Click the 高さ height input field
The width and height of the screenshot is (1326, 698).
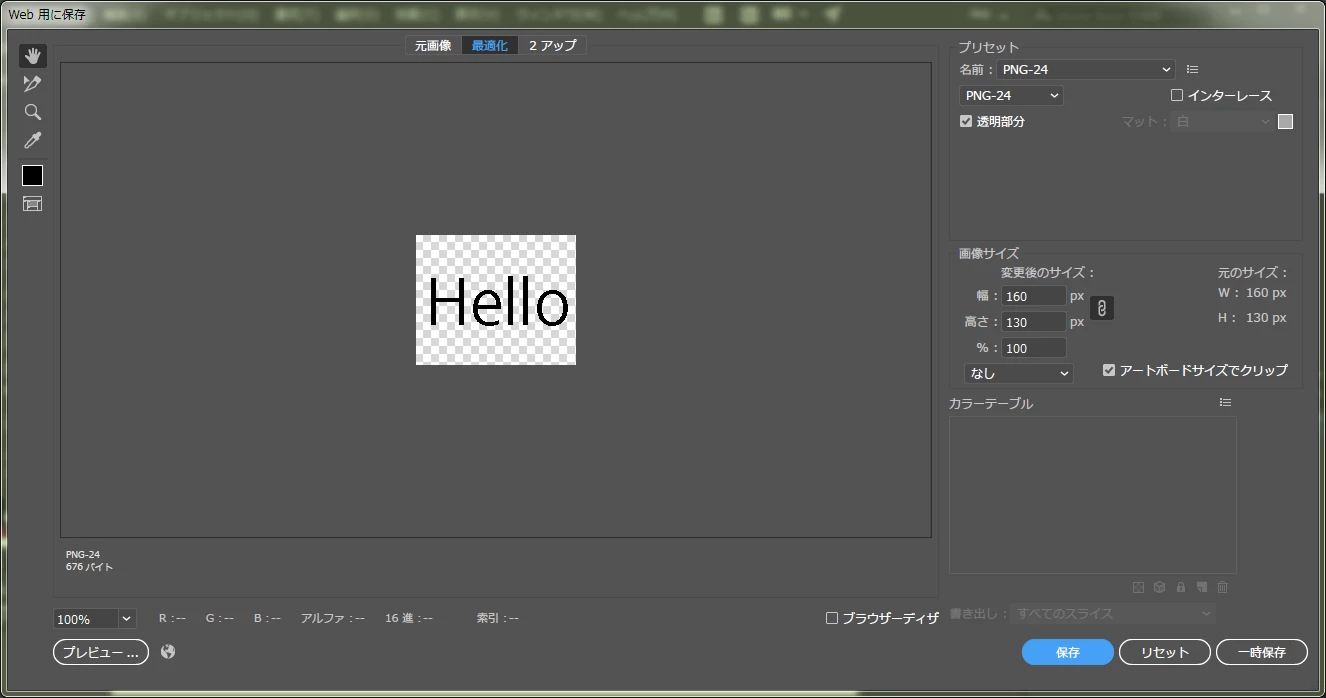click(1034, 322)
